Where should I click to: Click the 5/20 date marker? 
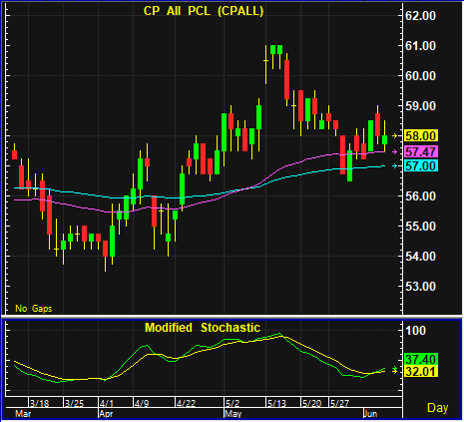pos(312,403)
